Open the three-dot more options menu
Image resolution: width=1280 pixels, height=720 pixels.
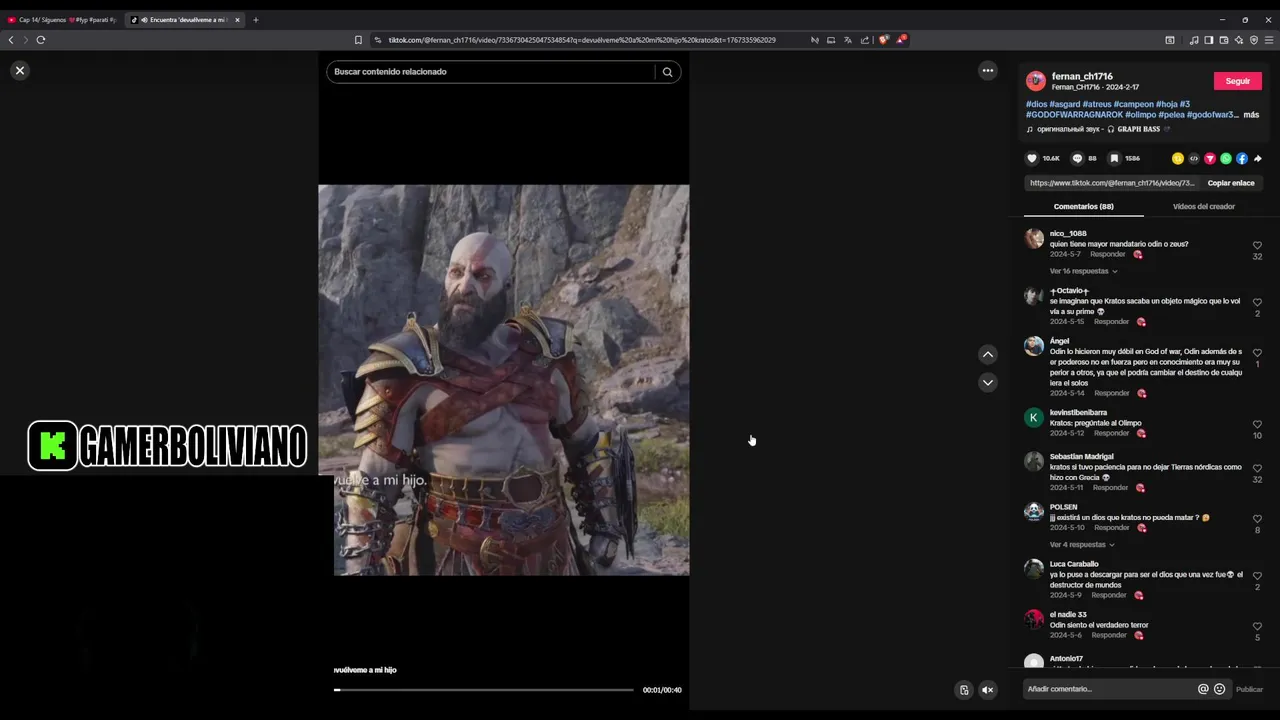[x=988, y=70]
